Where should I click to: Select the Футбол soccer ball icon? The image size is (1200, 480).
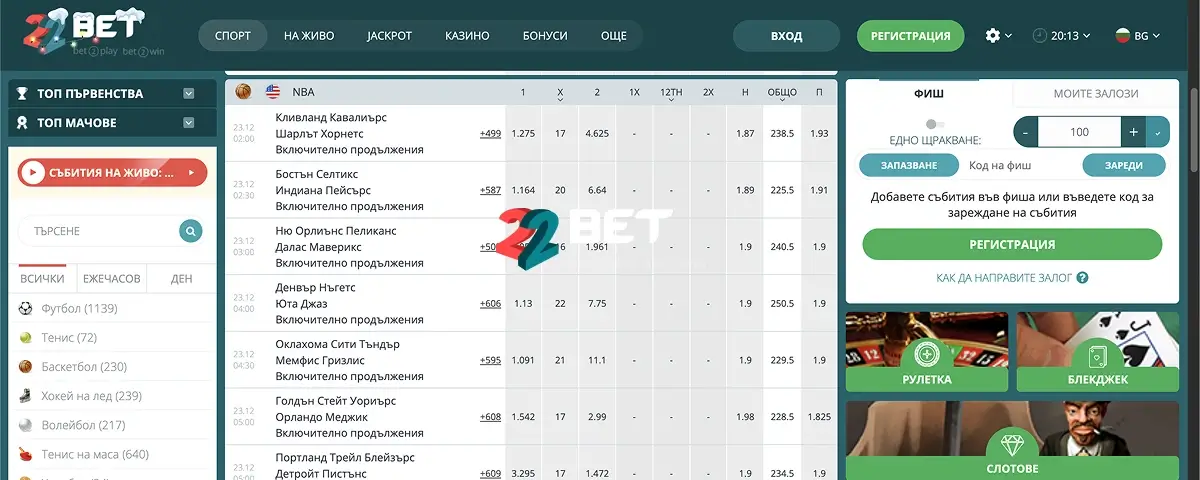[25, 309]
